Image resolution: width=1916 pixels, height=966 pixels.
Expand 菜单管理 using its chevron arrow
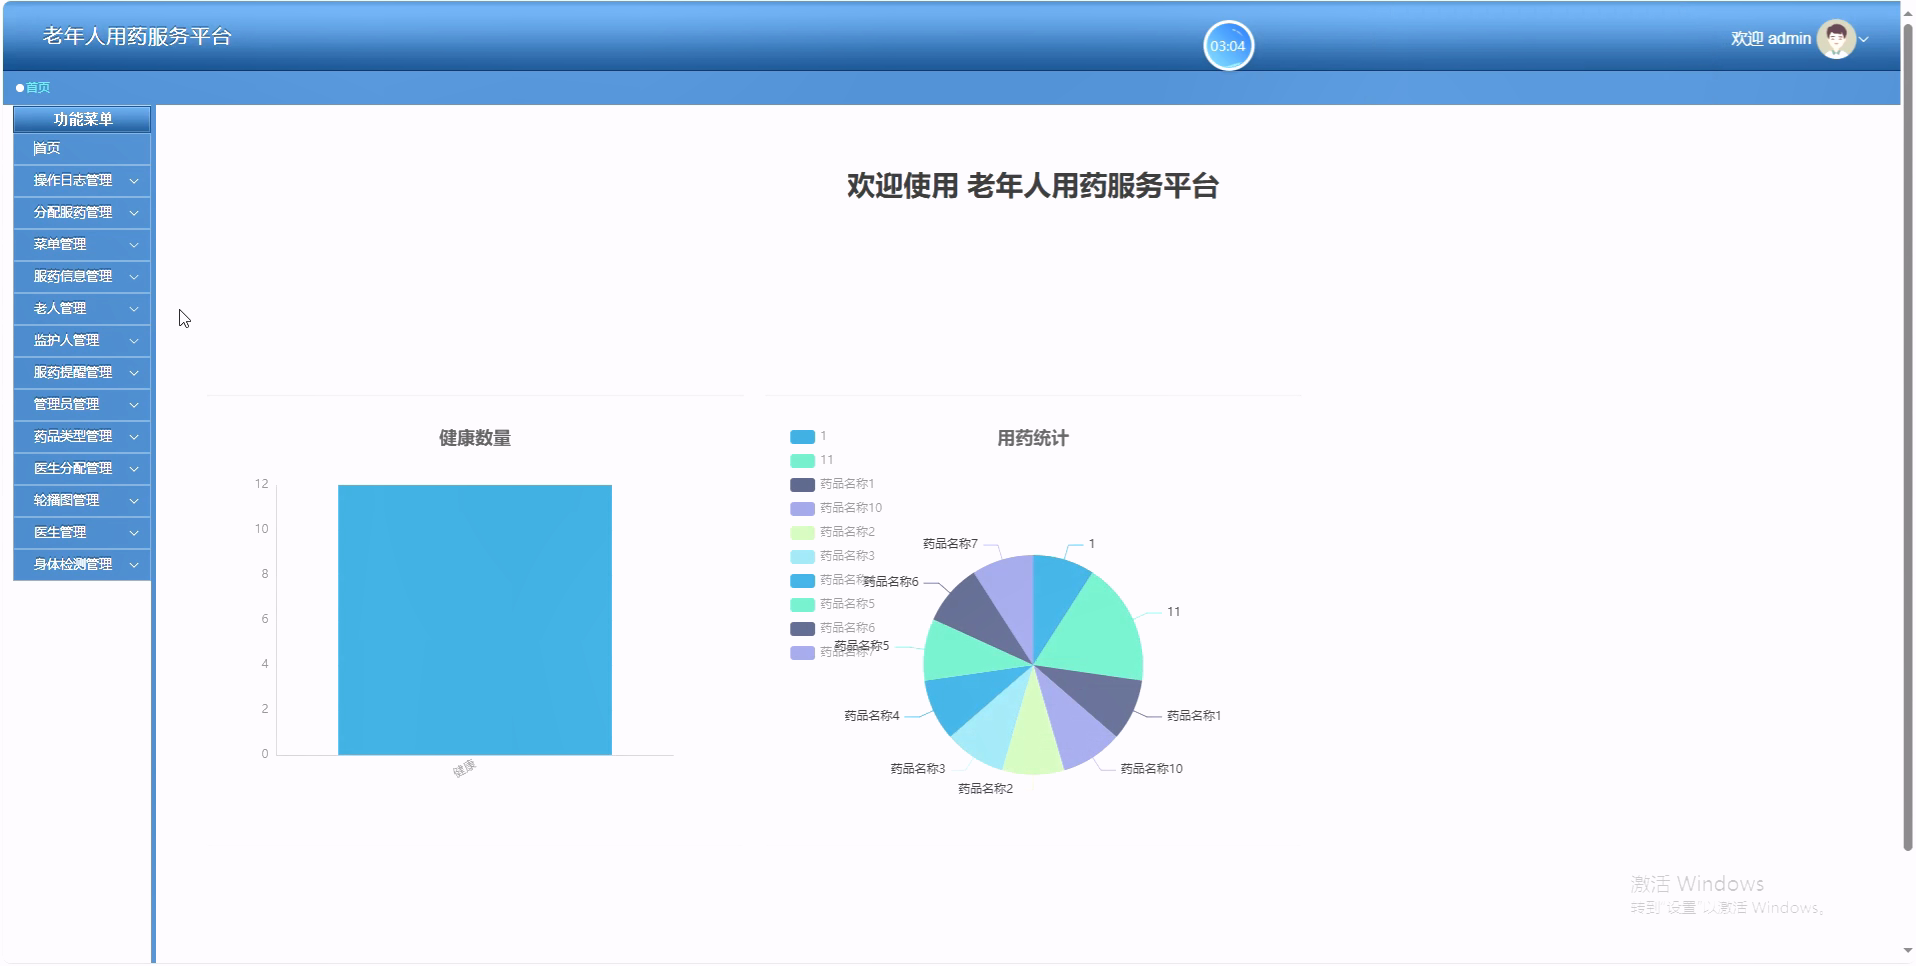[134, 245]
